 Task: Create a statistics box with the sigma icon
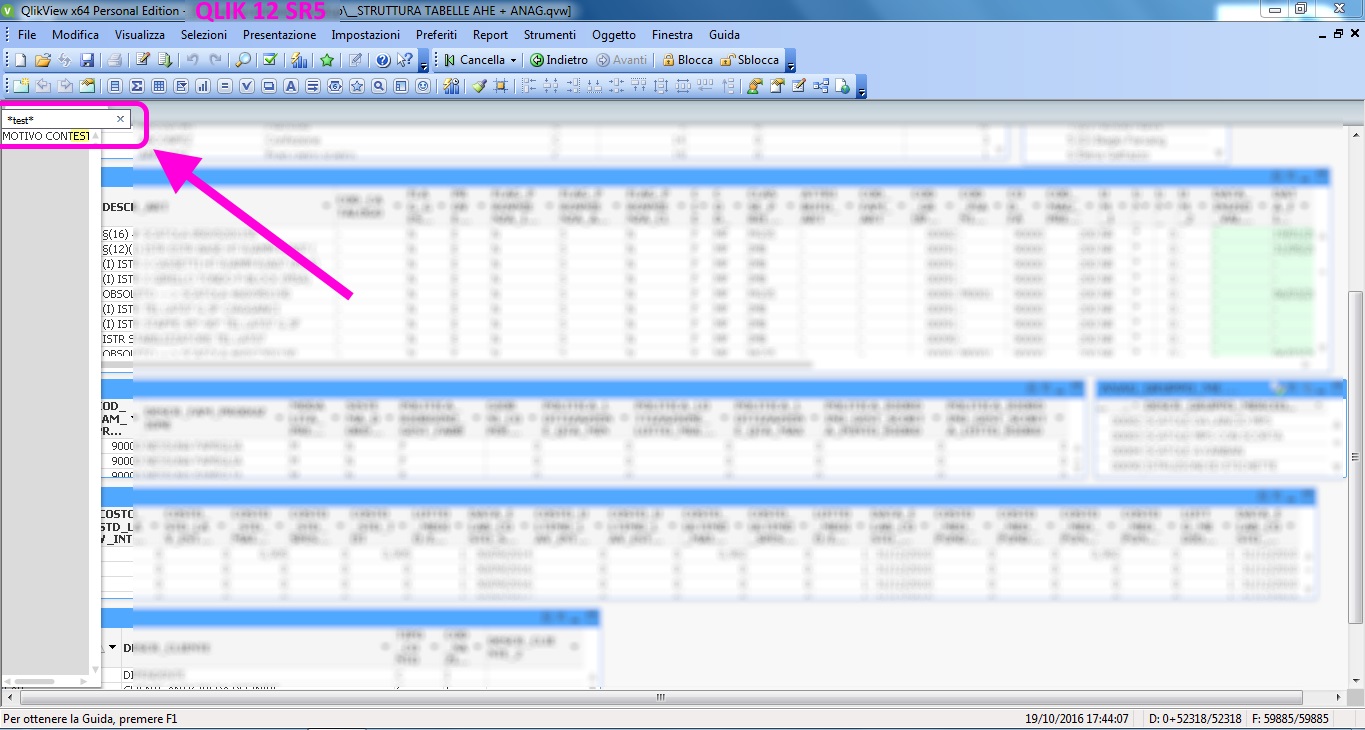(137, 86)
